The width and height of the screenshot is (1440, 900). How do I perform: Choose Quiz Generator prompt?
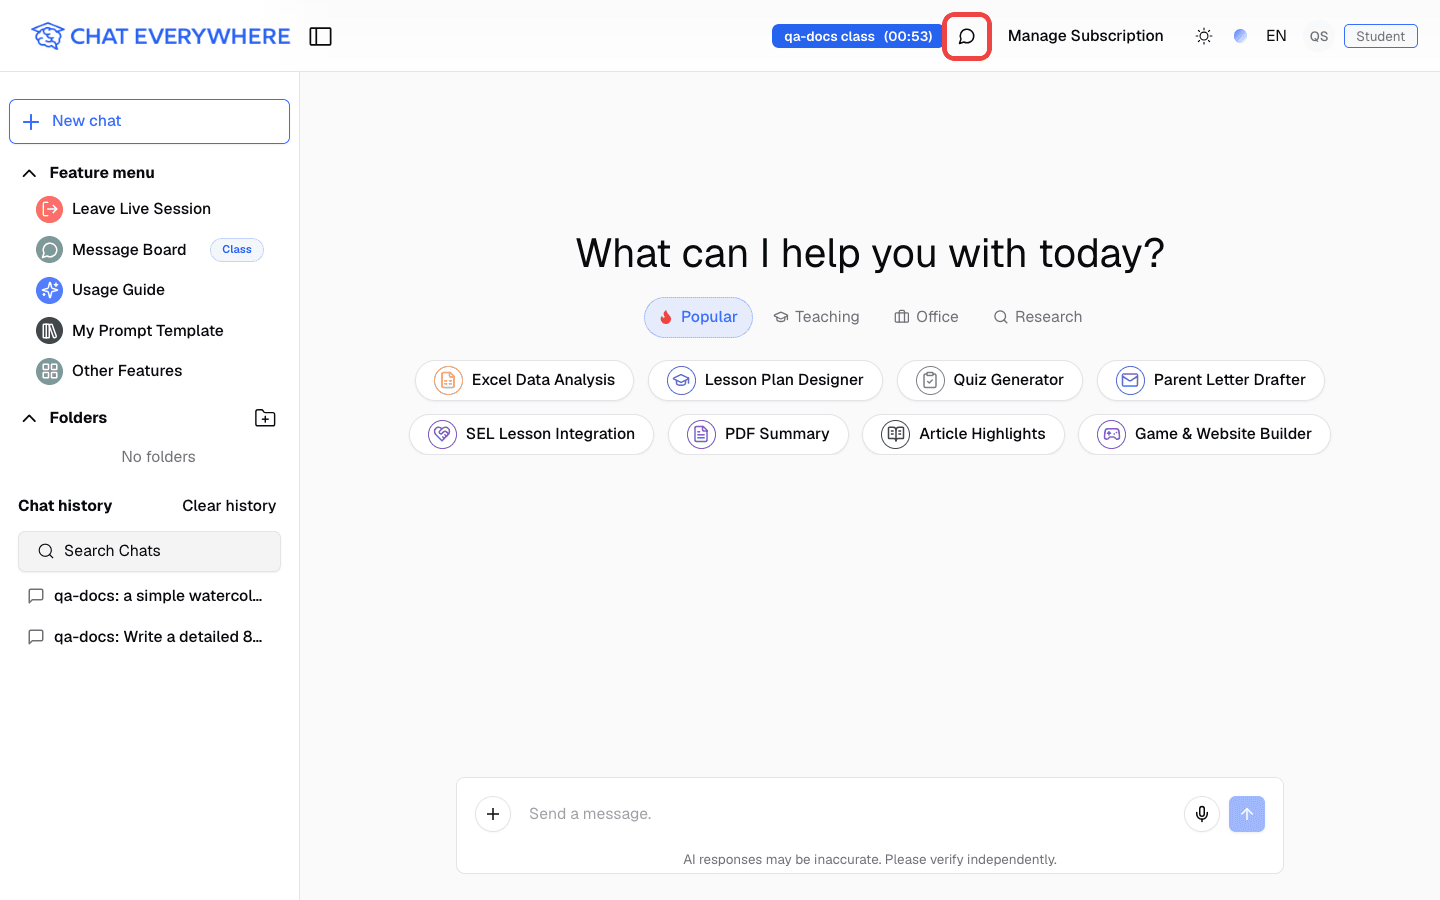990,380
